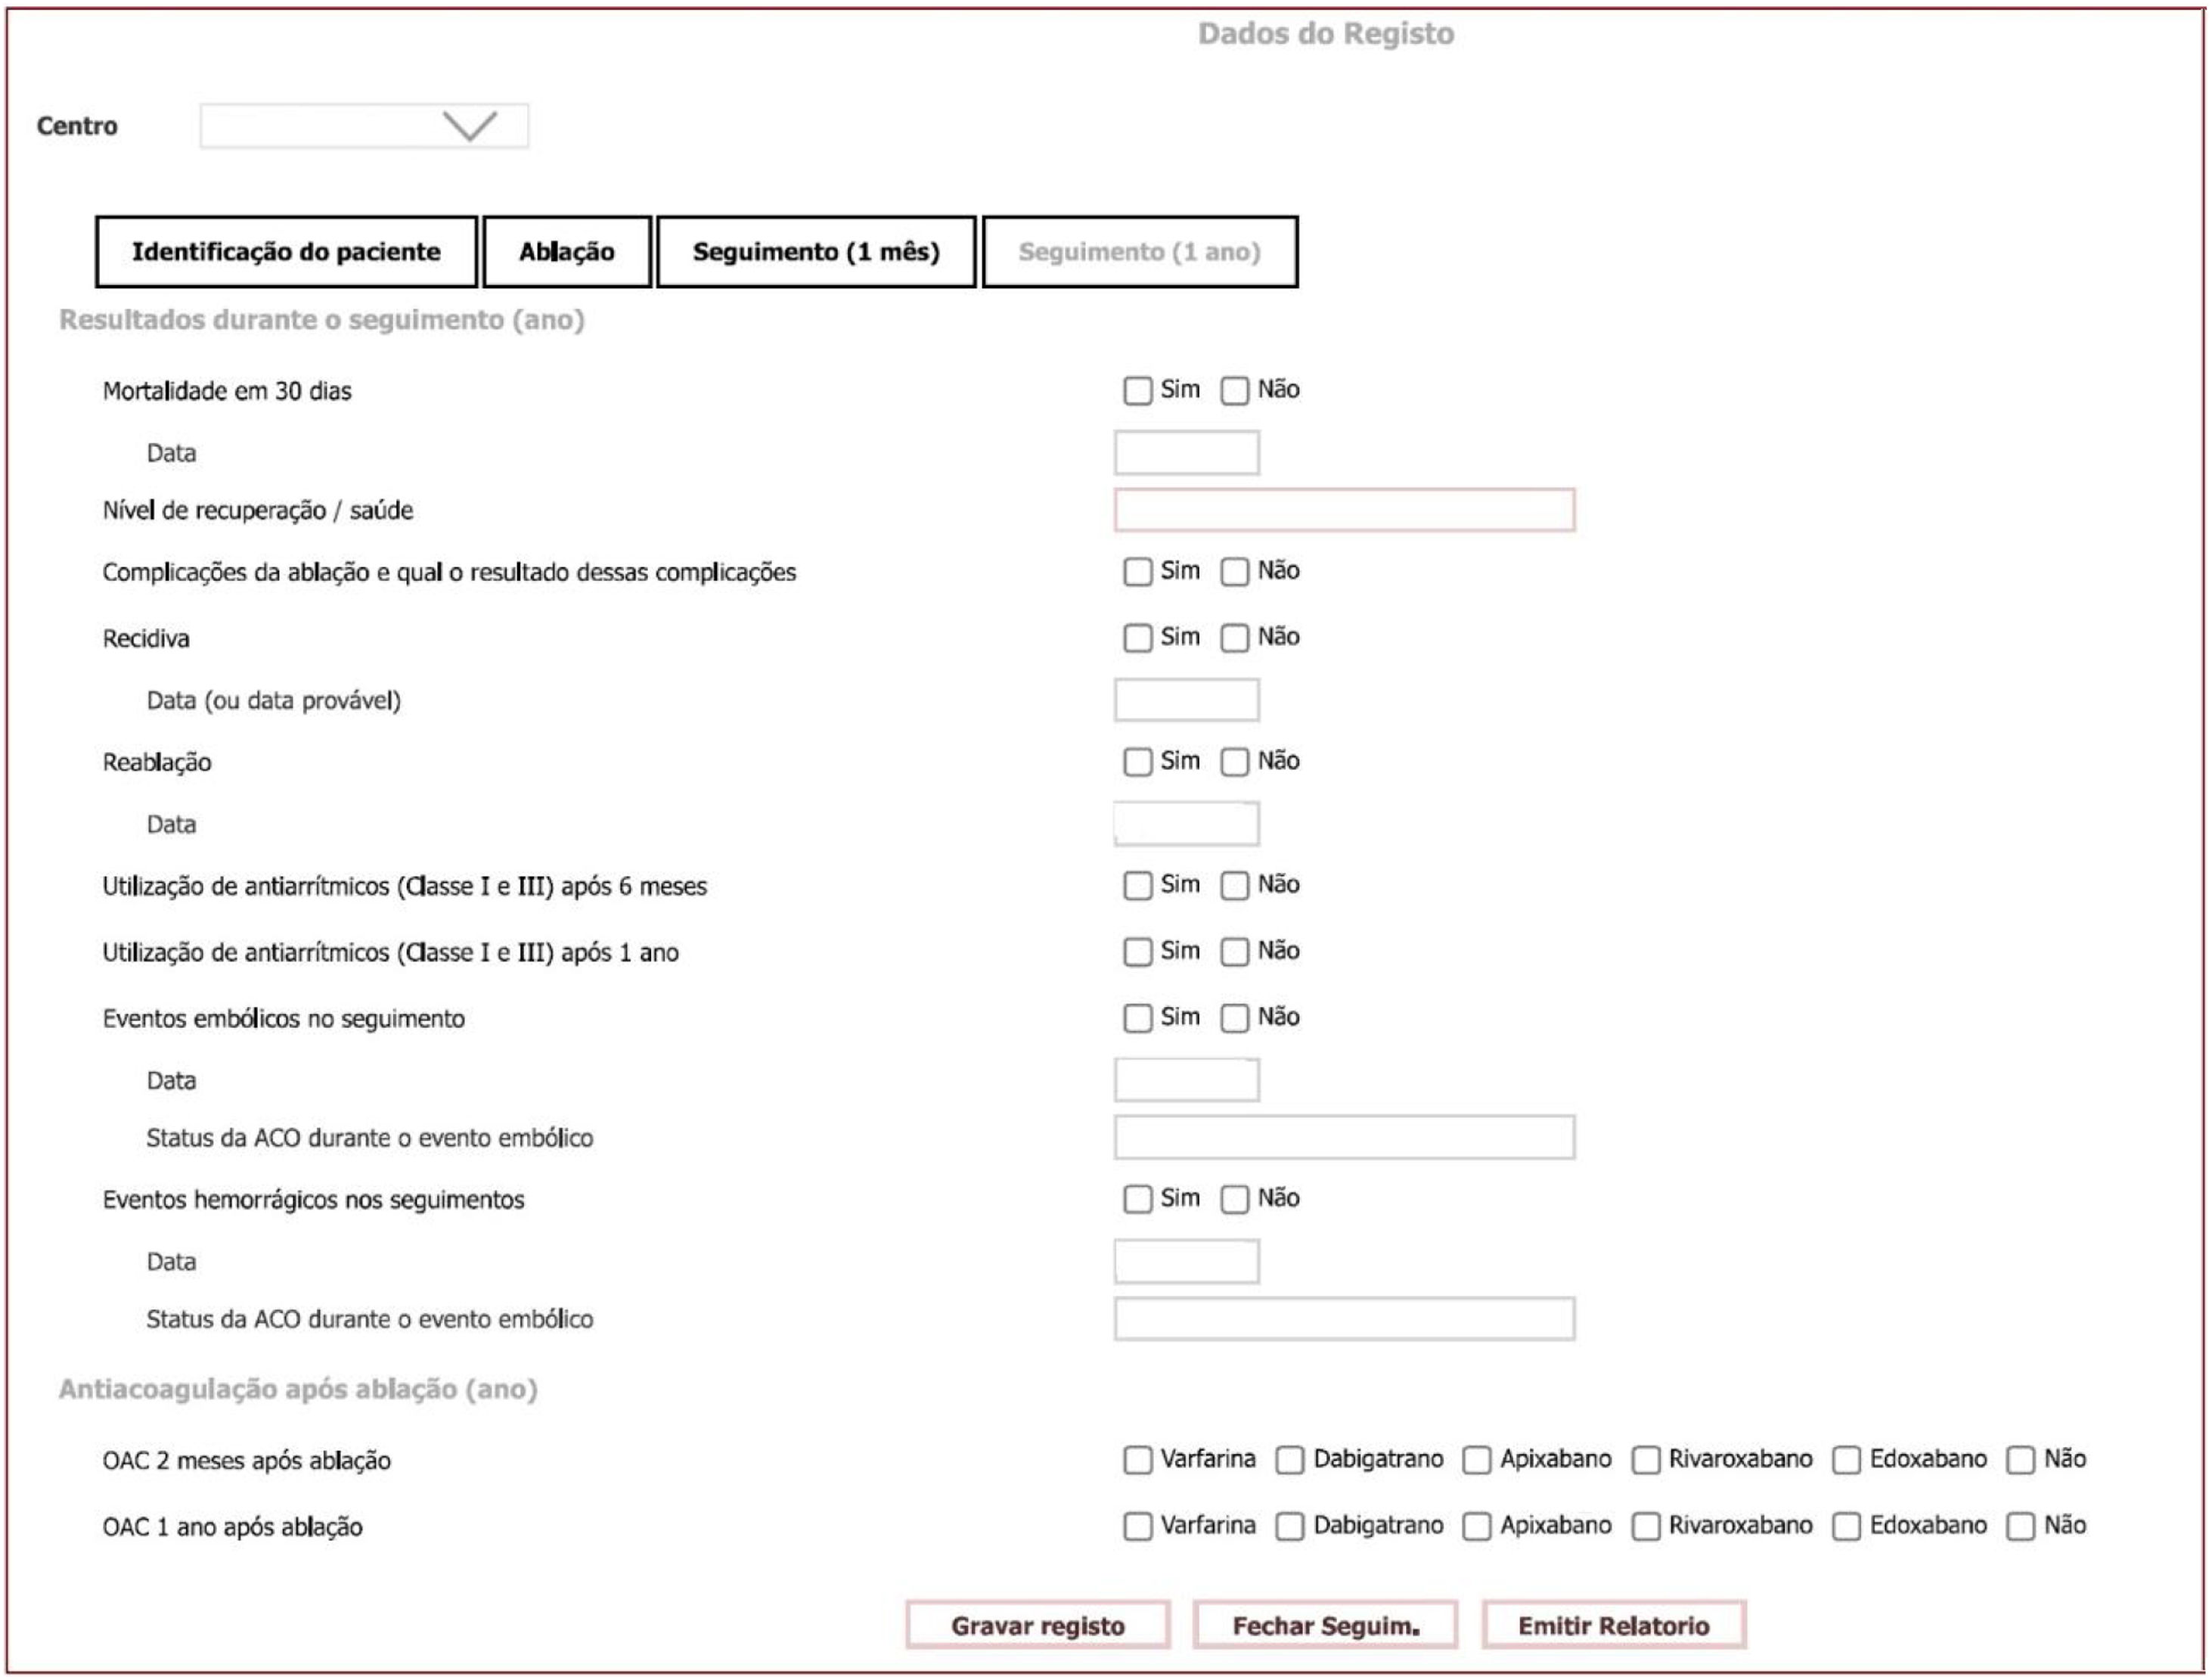Select Varfarina for OAC 2 meses
Image resolution: width=2212 pixels, height=1680 pixels.
click(x=1137, y=1460)
